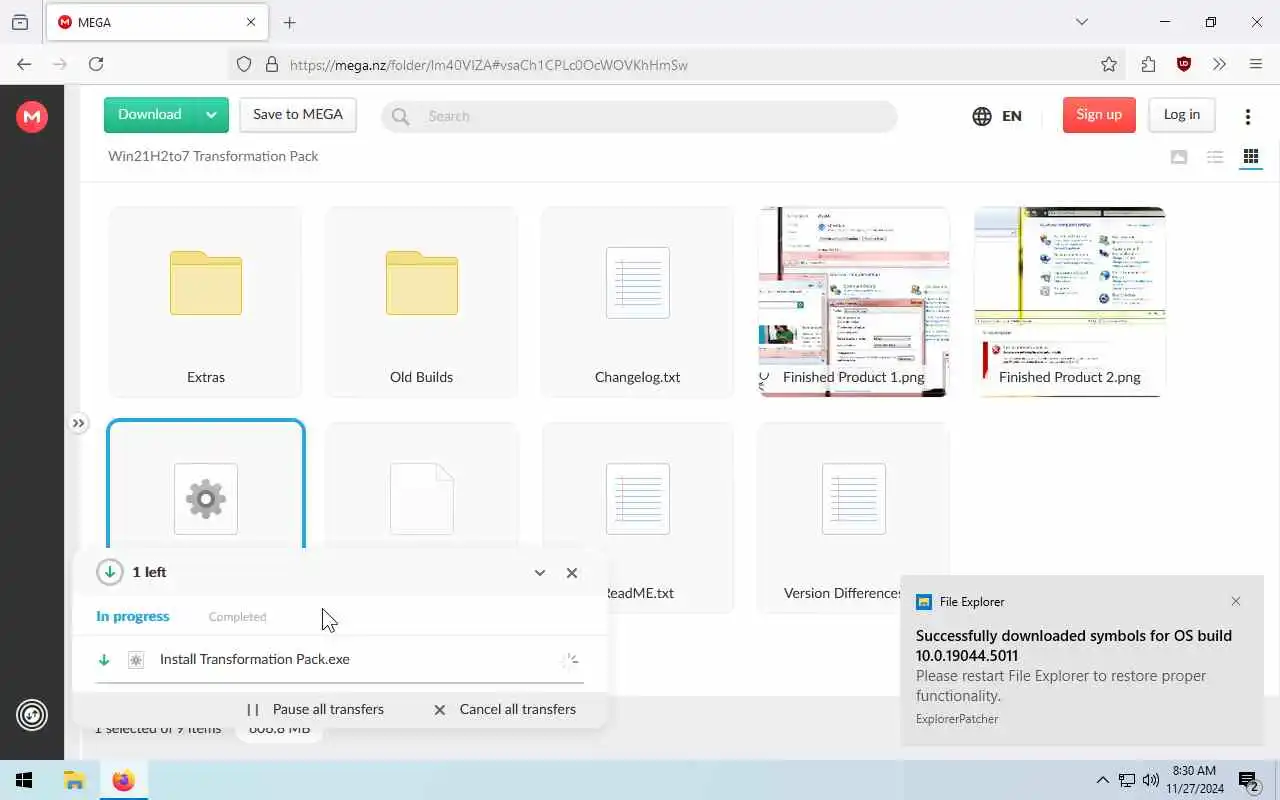Viewport: 1280px width, 800px height.
Task: Switch to grid thumbnail view
Action: pyautogui.click(x=1251, y=156)
